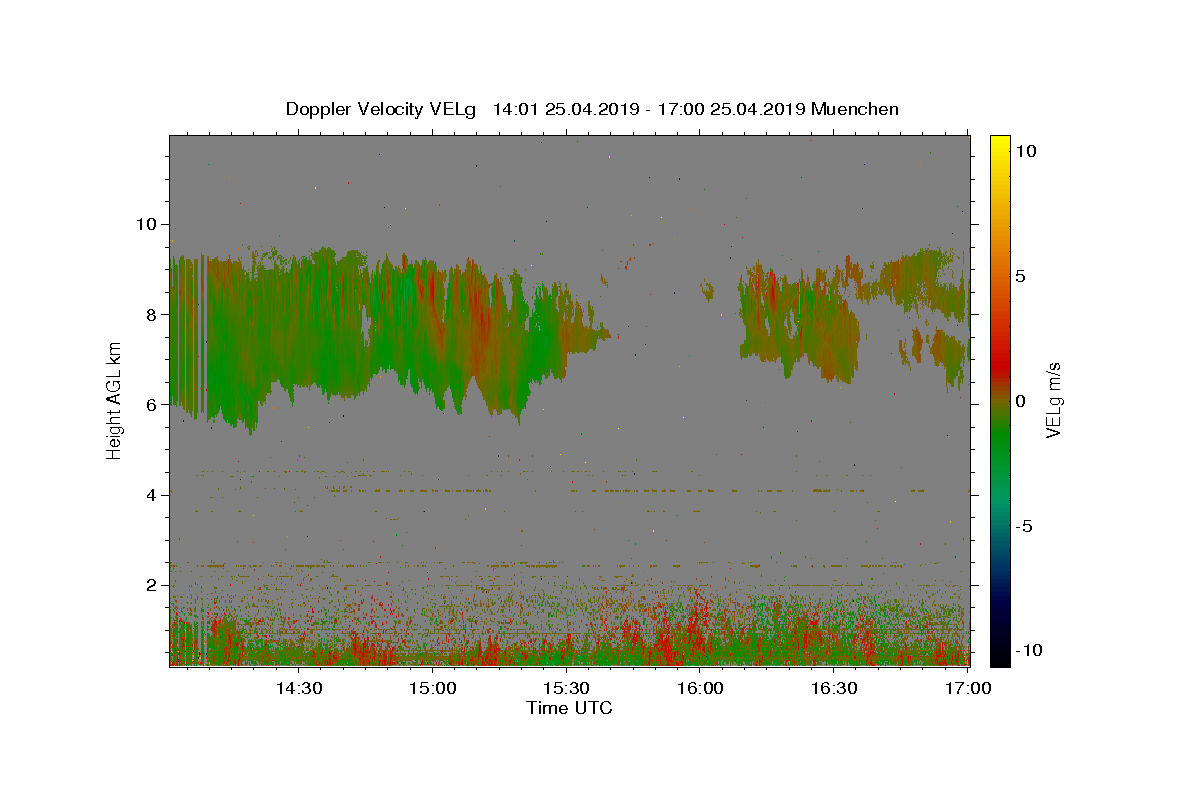Click the 'Height AGL km' axis label
Viewport: 1200px width, 800px height.
tap(115, 401)
